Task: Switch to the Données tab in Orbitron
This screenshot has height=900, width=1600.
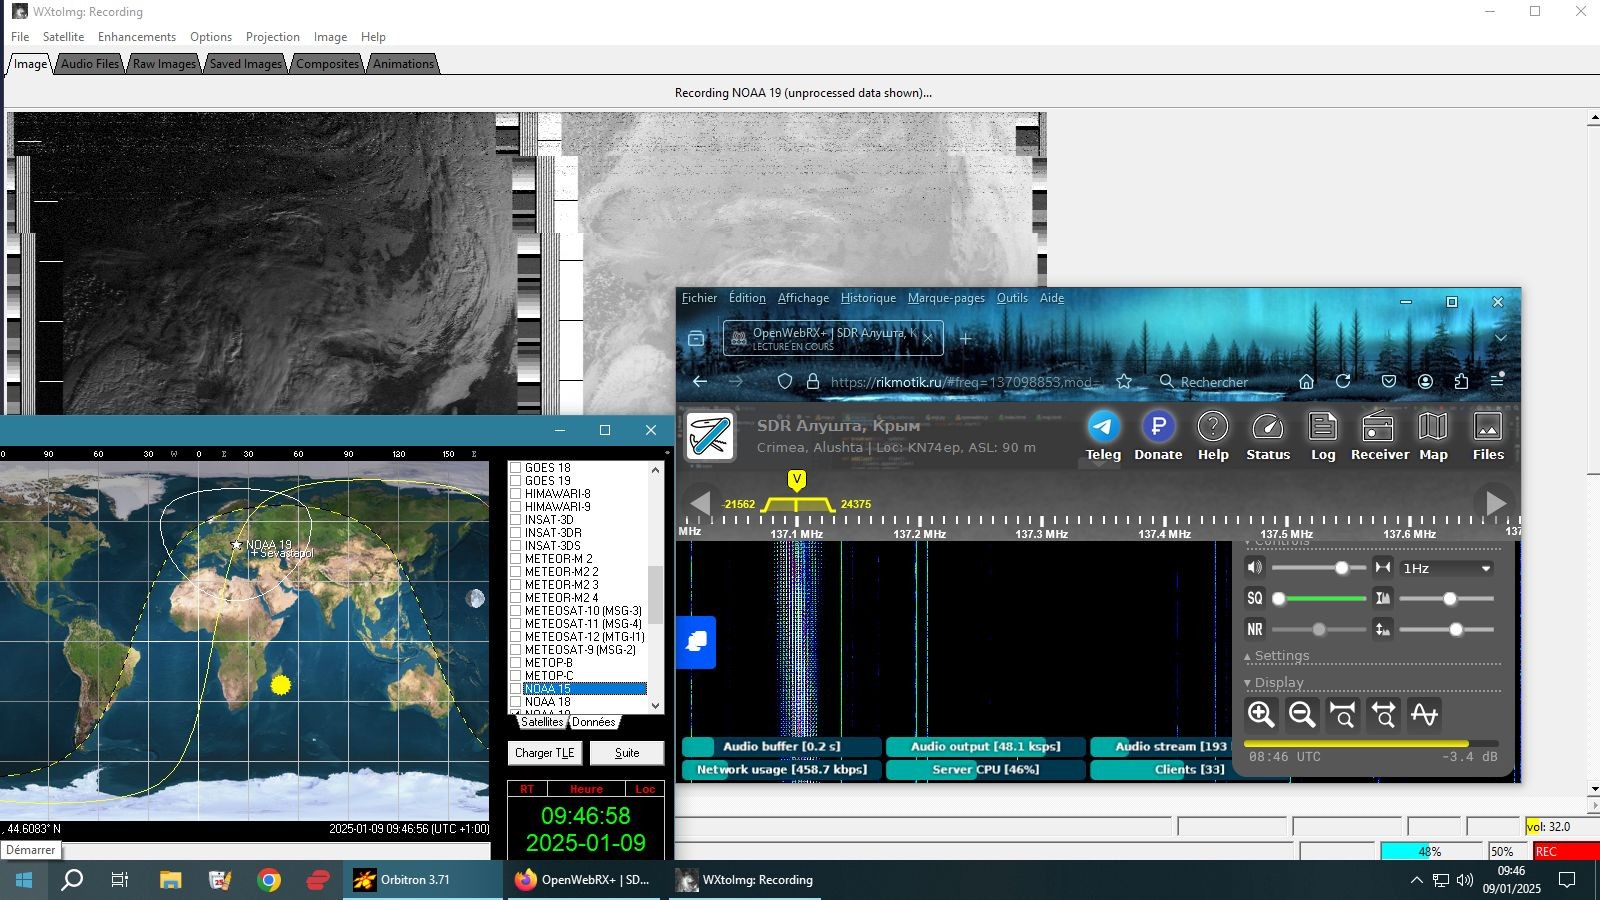Action: (x=594, y=722)
